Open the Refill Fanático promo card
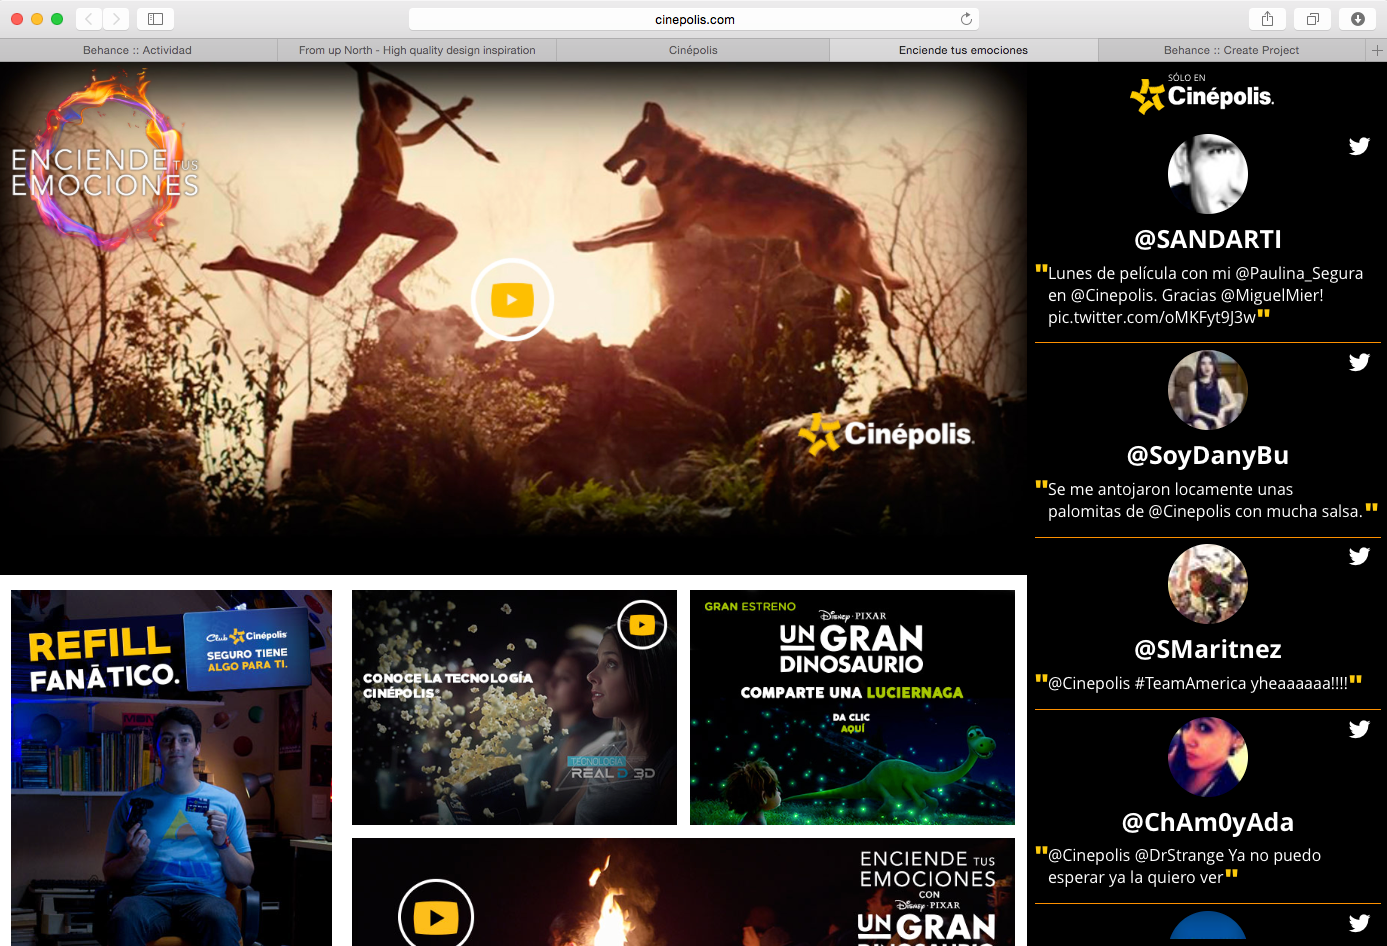 pos(171,768)
